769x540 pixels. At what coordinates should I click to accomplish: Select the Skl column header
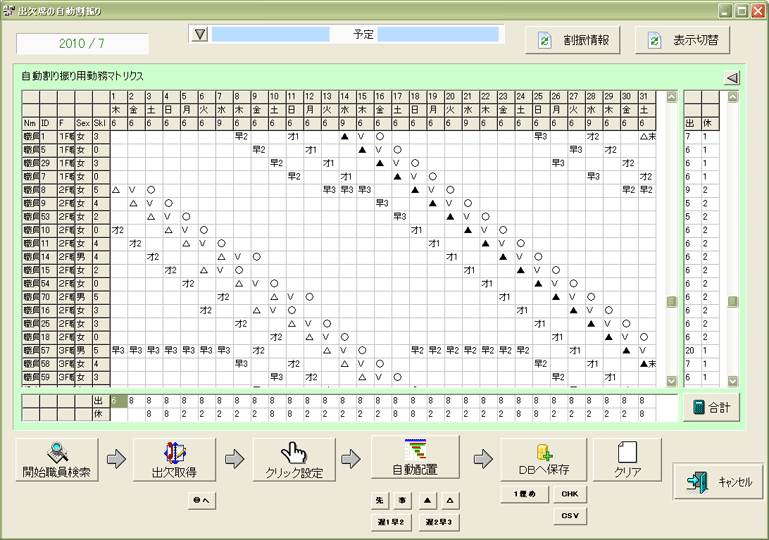coord(101,123)
